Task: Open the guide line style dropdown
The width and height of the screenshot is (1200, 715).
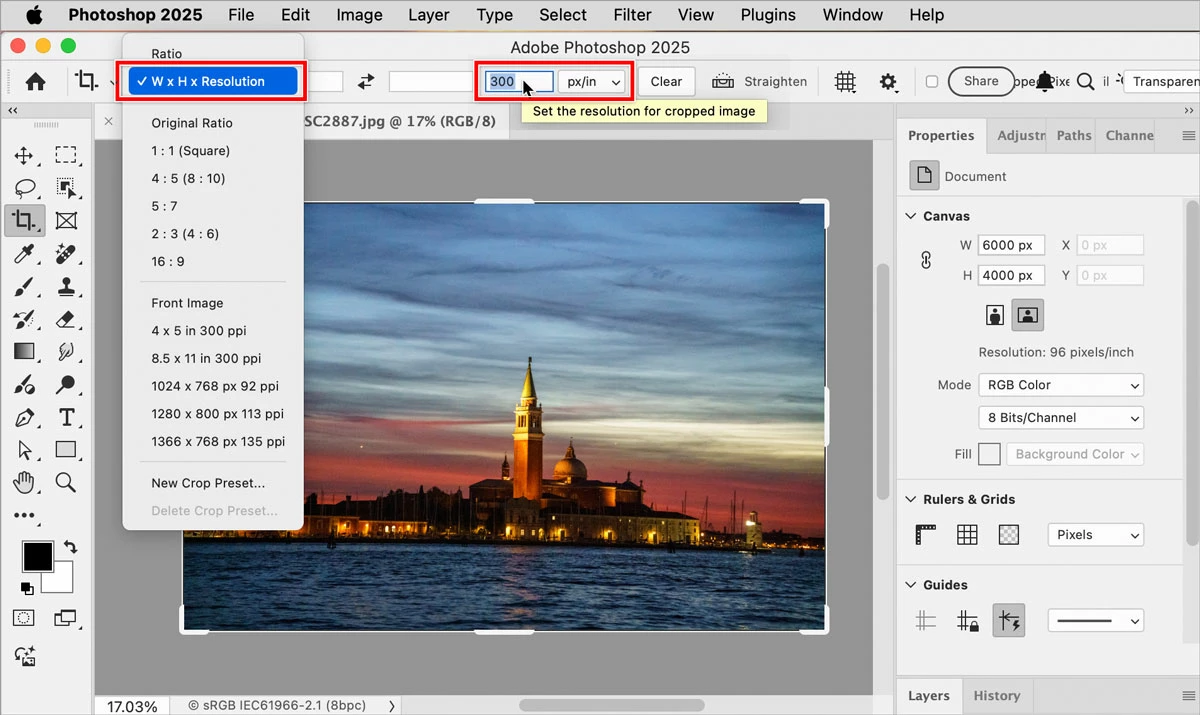Action: (x=1096, y=621)
